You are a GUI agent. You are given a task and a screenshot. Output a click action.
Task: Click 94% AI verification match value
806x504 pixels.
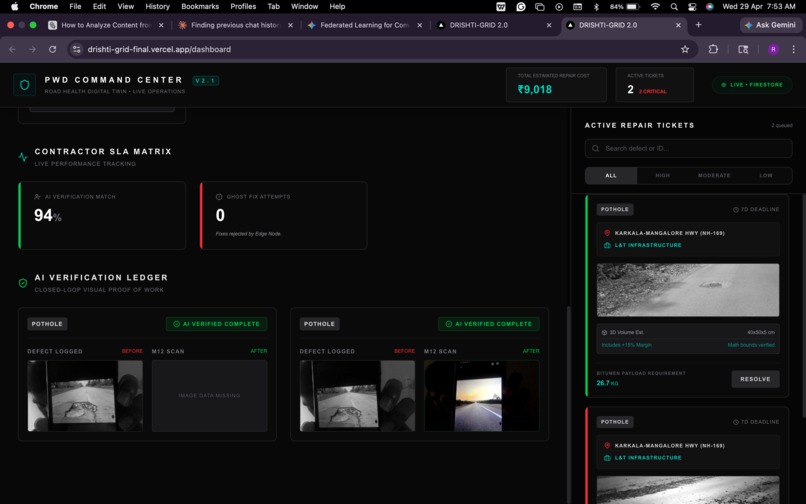pos(47,215)
